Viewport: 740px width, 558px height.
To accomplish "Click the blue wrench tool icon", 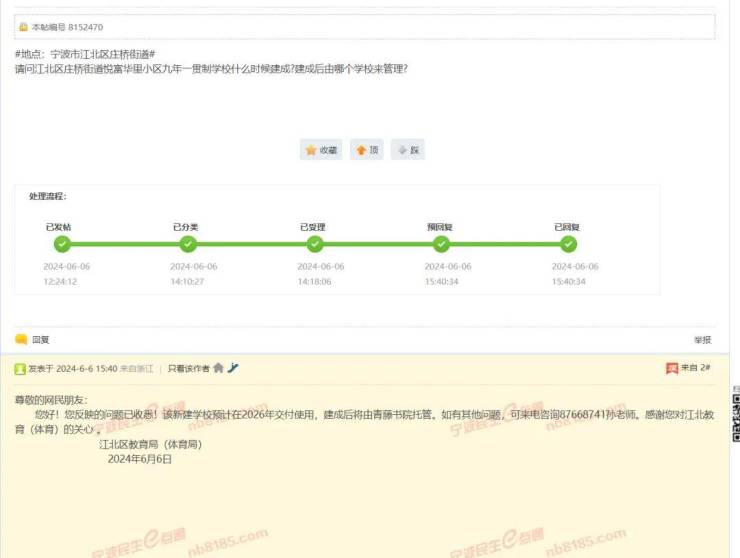I will [x=233, y=368].
